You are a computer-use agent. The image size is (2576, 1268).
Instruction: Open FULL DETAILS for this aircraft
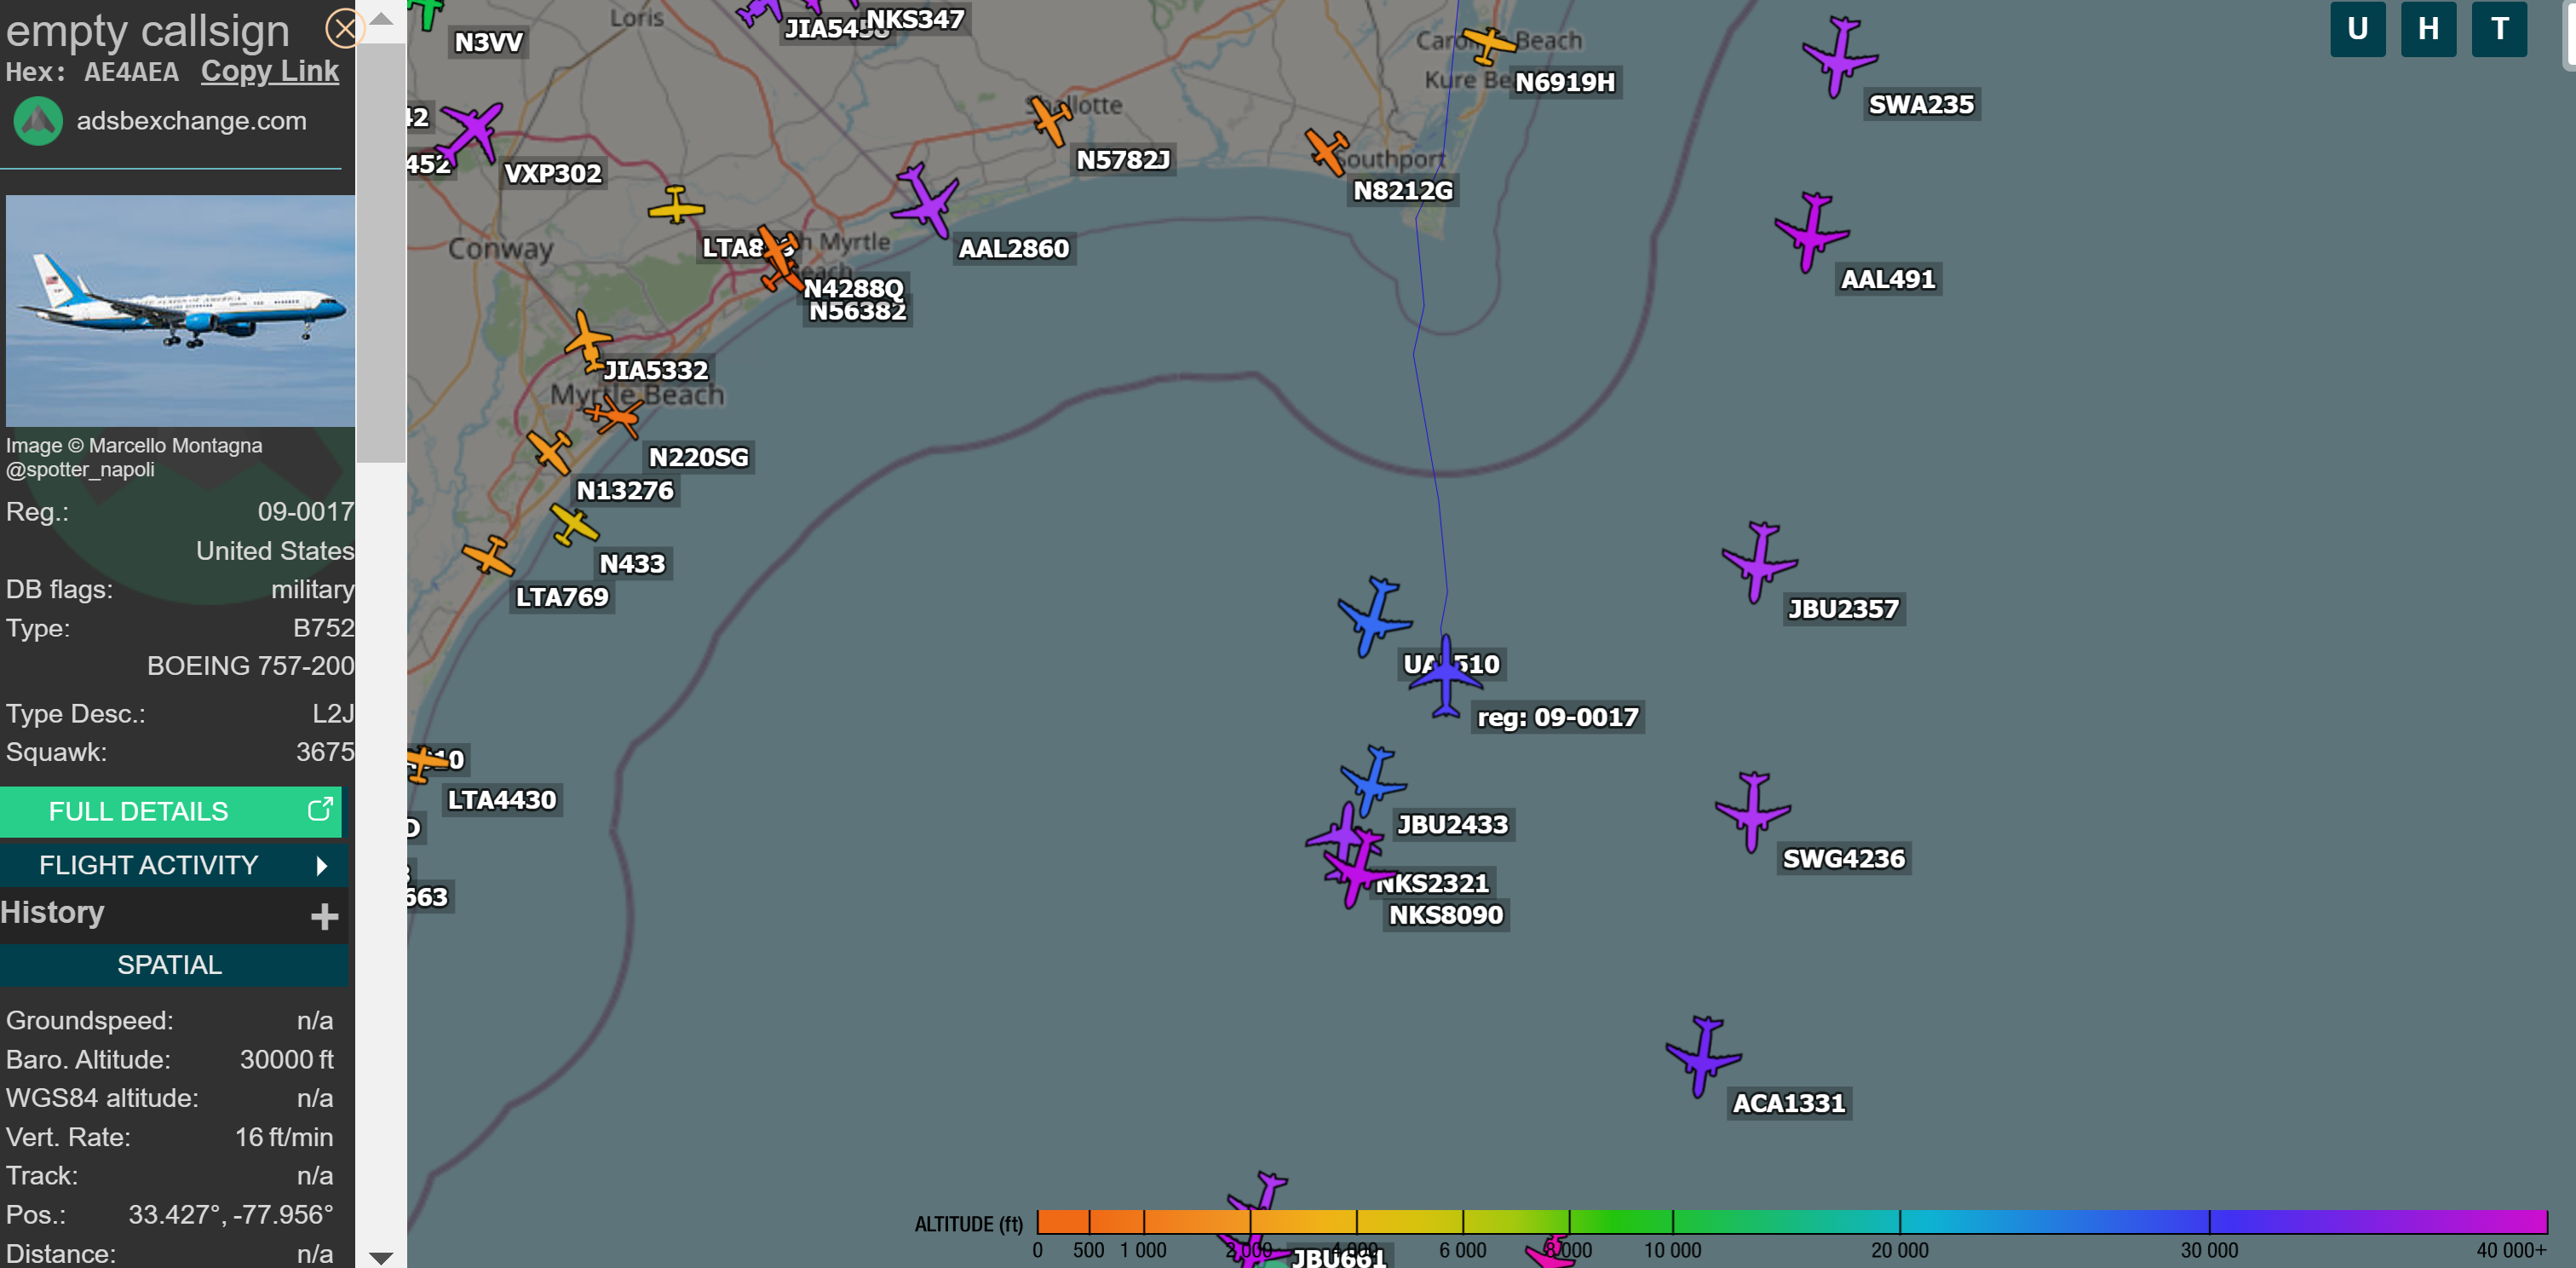coord(171,811)
